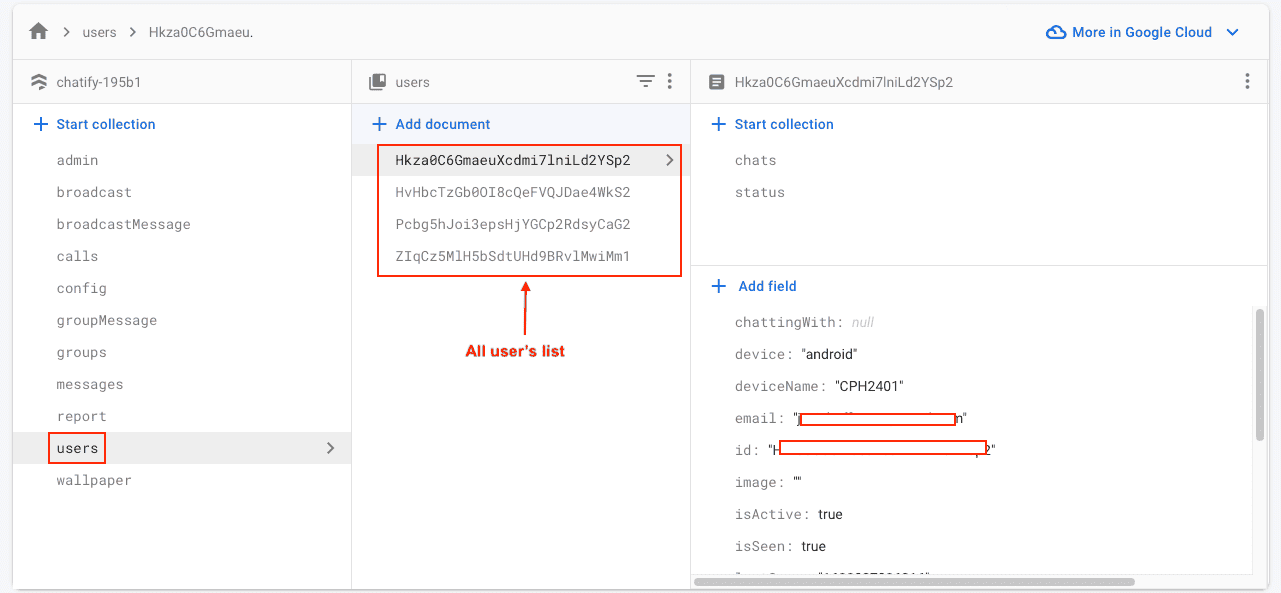Select the groupMessage collection

click(107, 320)
